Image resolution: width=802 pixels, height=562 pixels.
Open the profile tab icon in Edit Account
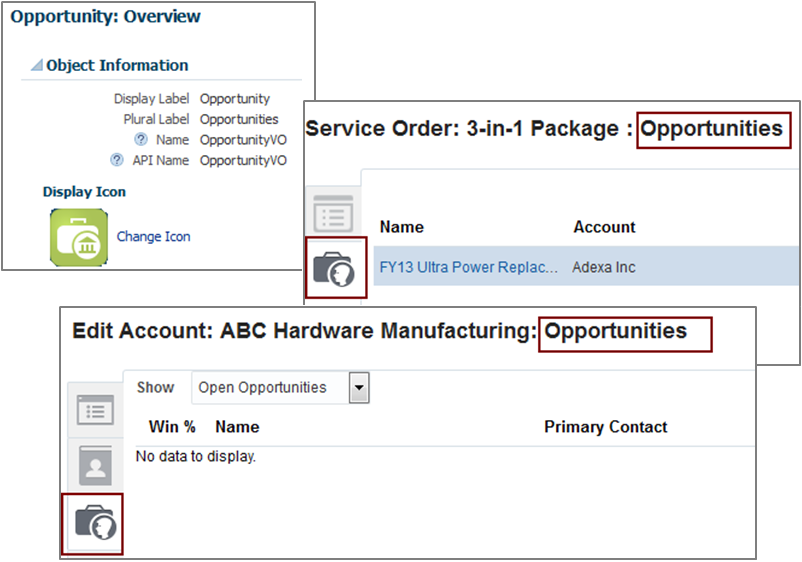(x=95, y=409)
